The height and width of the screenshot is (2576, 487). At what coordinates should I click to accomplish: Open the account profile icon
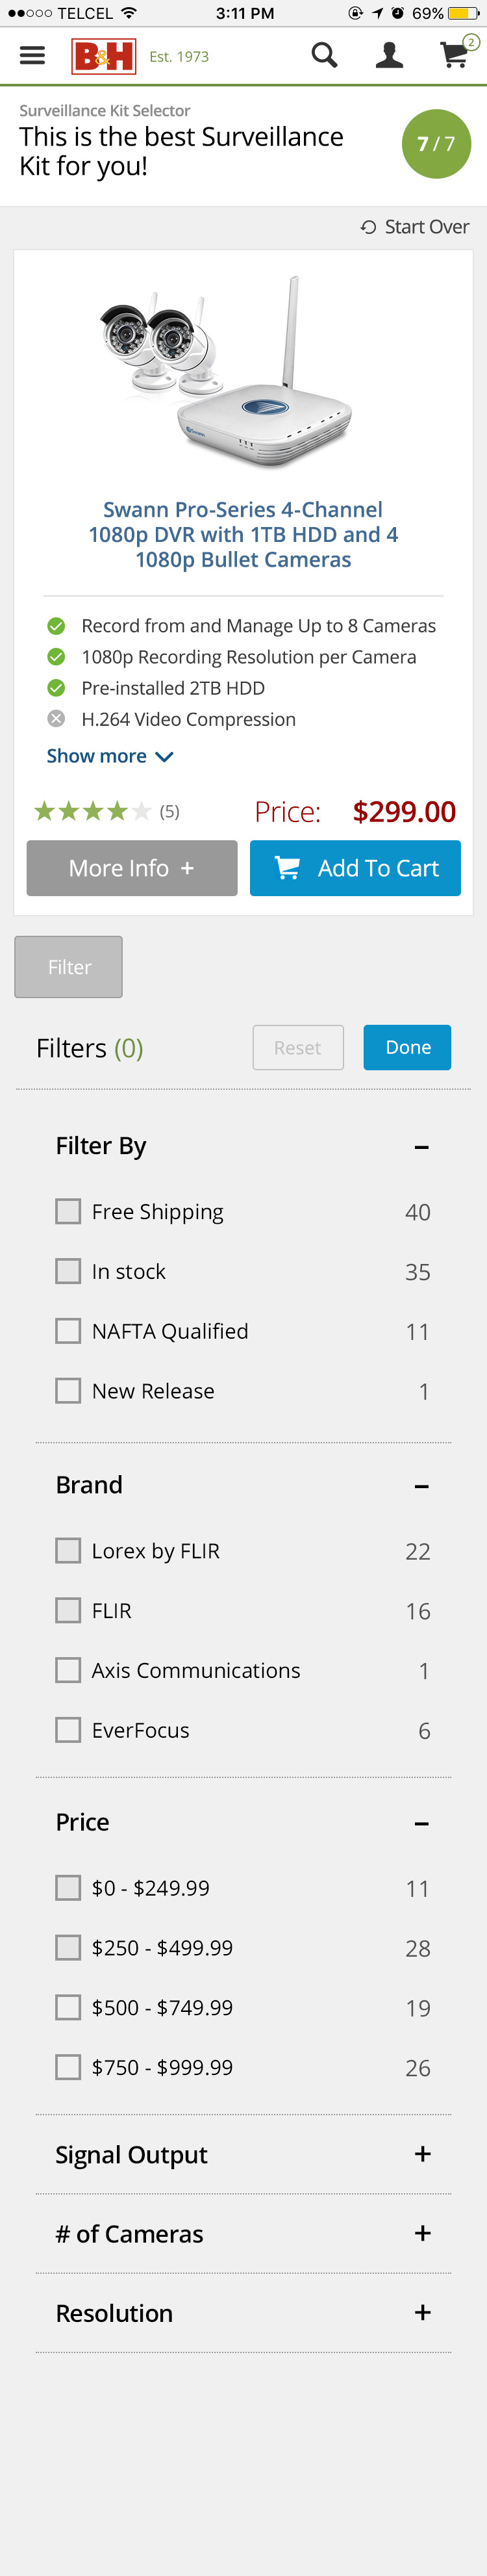pyautogui.click(x=389, y=55)
